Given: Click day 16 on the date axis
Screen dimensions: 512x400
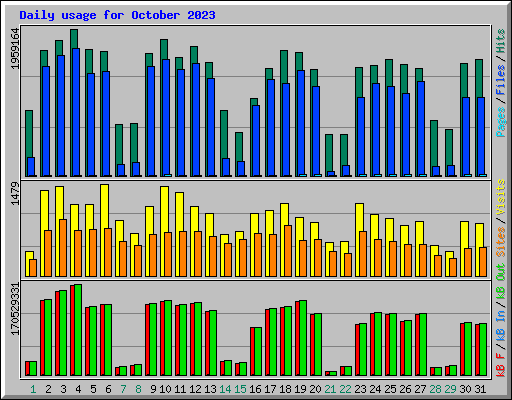Looking at the screenshot, I should [x=255, y=389].
